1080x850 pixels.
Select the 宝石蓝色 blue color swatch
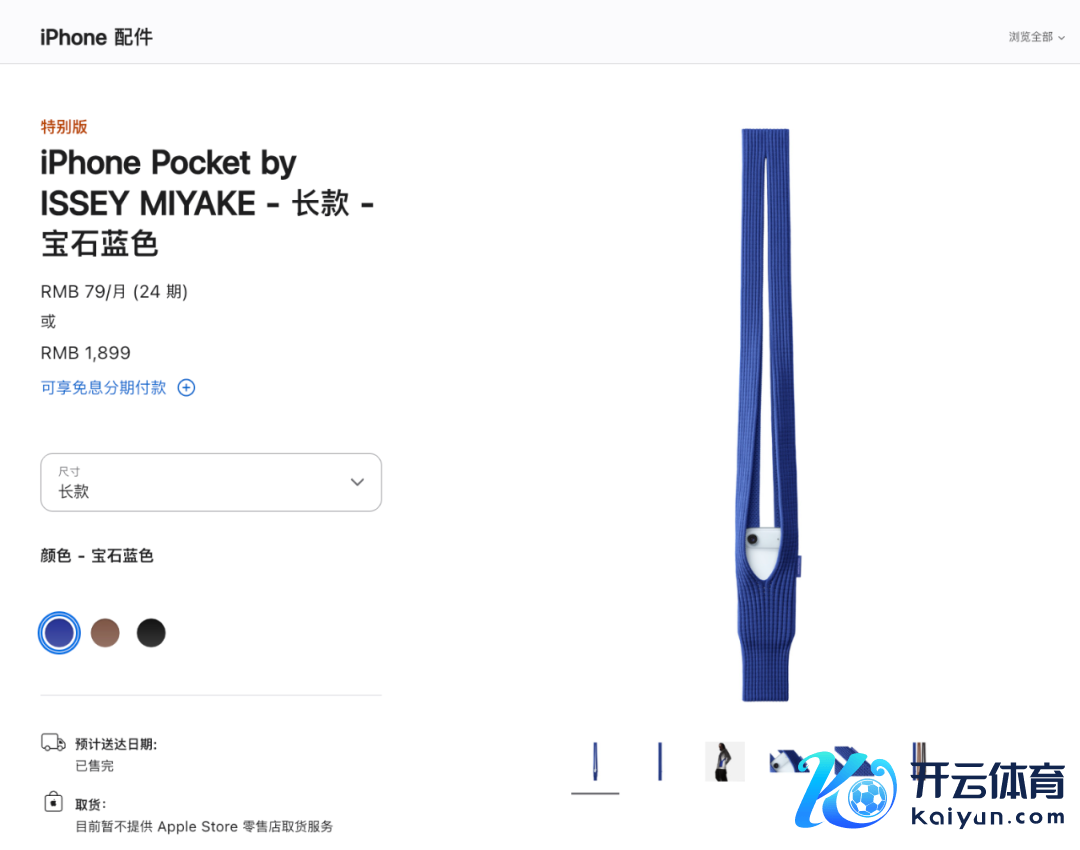(59, 632)
